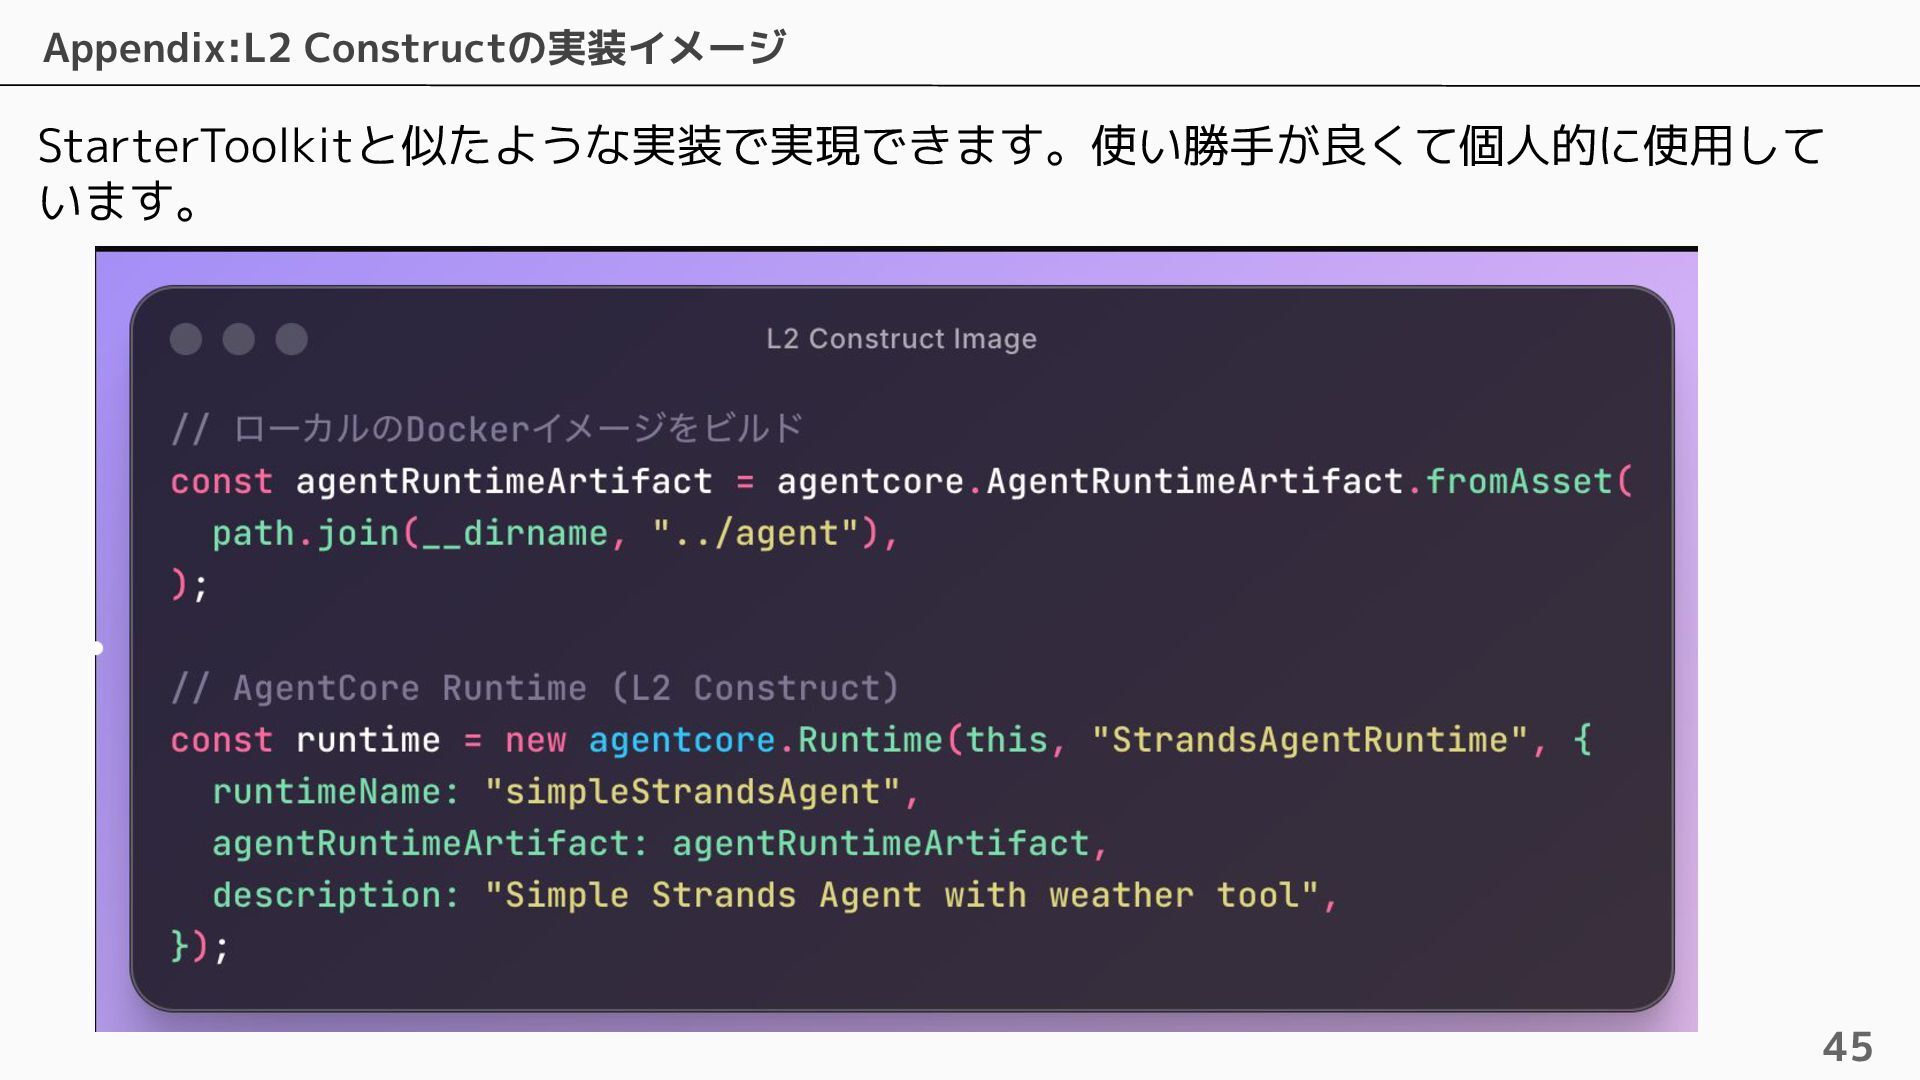Viewport: 1920px width, 1080px height.
Task: Click the 'new' keyword in runtime line
Action: [x=535, y=740]
